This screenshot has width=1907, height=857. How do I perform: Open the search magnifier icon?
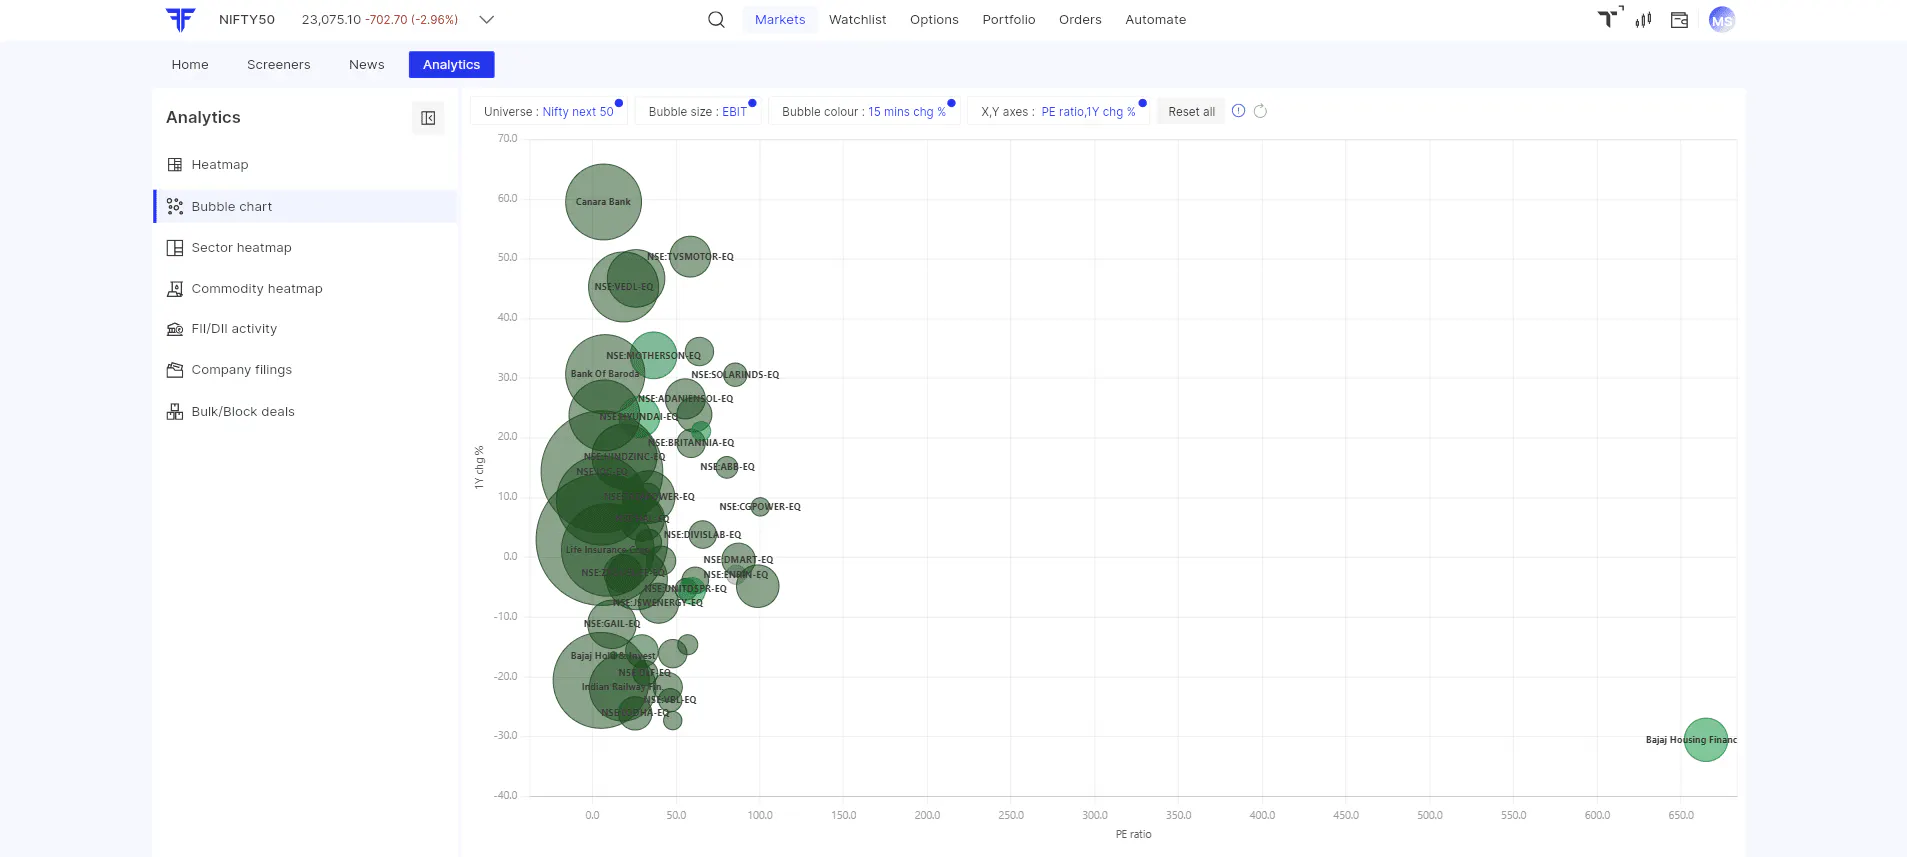click(716, 20)
